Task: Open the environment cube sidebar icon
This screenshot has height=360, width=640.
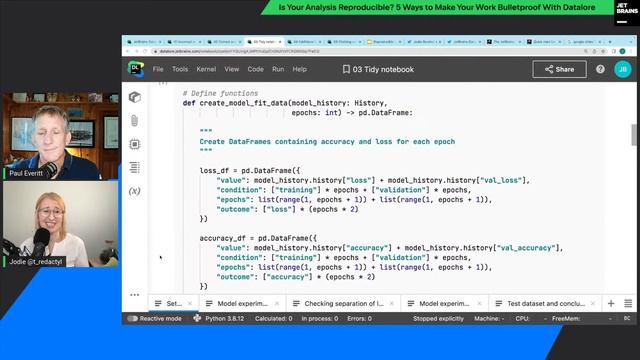Action: tap(135, 97)
